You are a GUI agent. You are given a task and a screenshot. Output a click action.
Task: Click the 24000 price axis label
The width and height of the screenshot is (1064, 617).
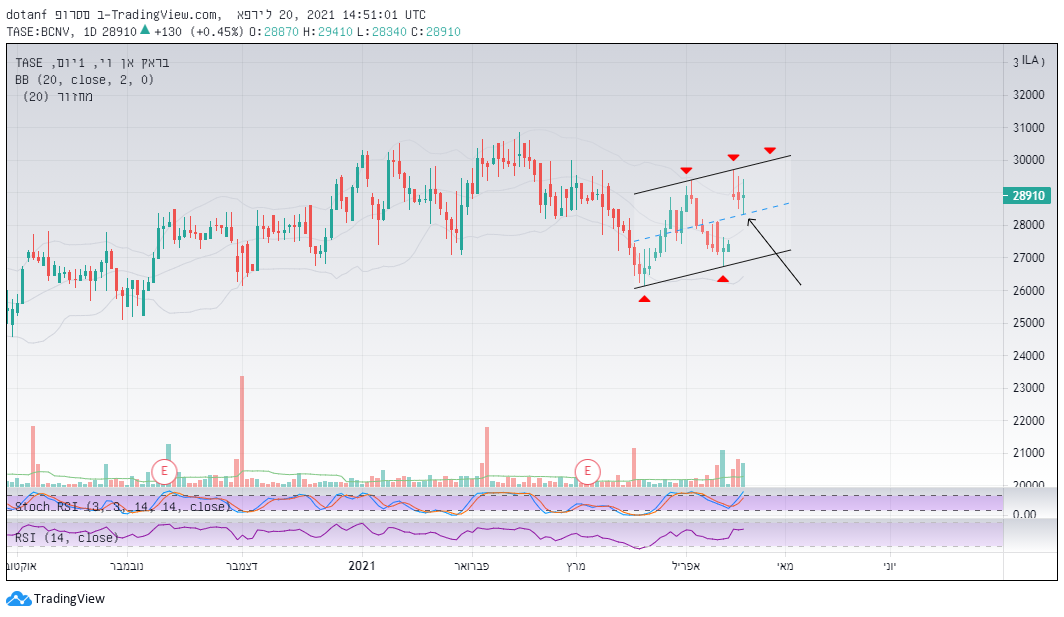(1029, 356)
